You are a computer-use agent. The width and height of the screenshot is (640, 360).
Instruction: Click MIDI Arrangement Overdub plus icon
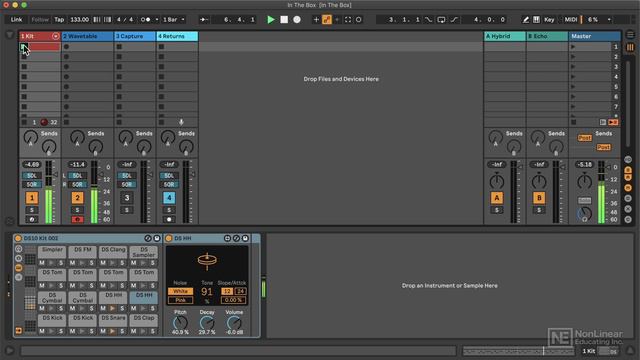tap(316, 20)
